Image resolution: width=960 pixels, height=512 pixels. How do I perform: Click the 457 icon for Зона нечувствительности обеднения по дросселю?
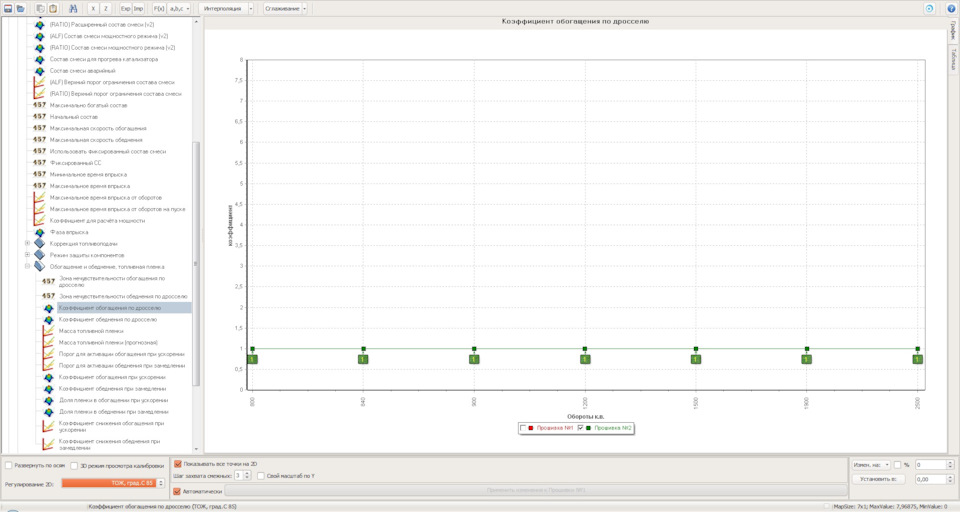coord(48,296)
